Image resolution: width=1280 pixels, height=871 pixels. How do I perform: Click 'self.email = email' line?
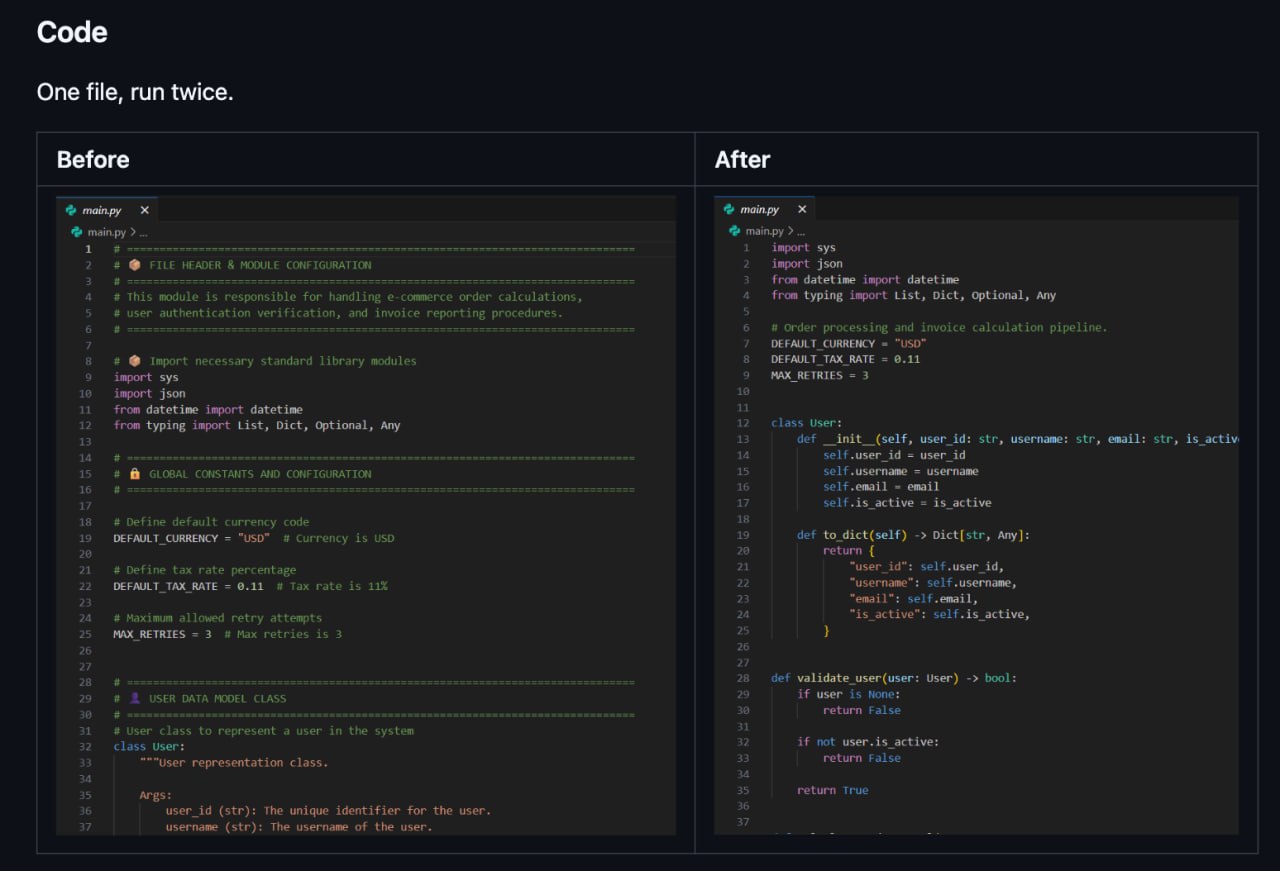point(881,487)
